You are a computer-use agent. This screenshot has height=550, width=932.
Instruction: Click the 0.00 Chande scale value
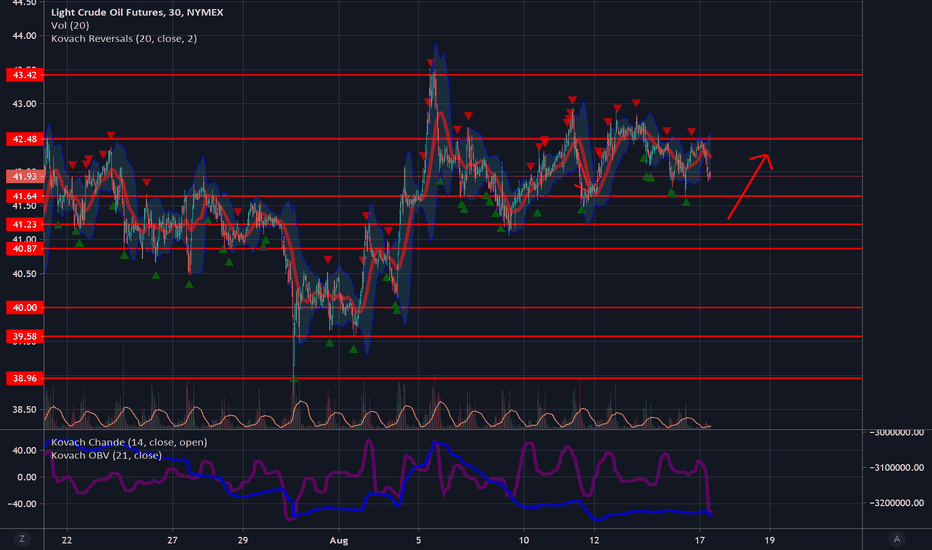pyautogui.click(x=27, y=477)
